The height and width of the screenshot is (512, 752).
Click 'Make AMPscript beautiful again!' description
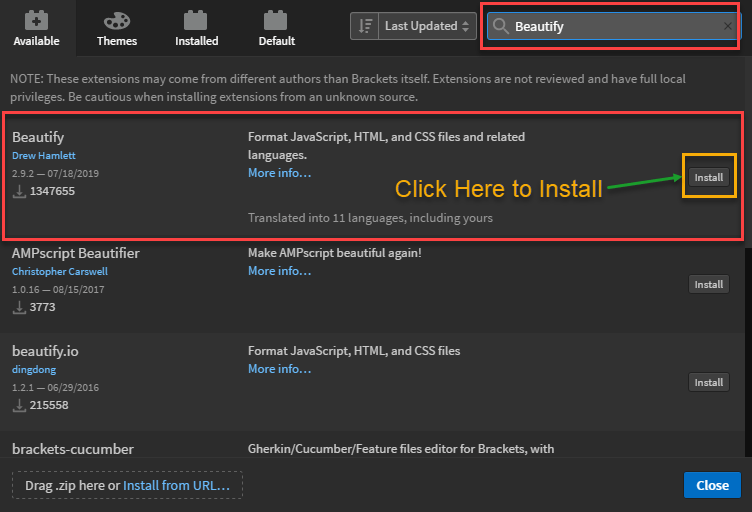pyautogui.click(x=335, y=253)
